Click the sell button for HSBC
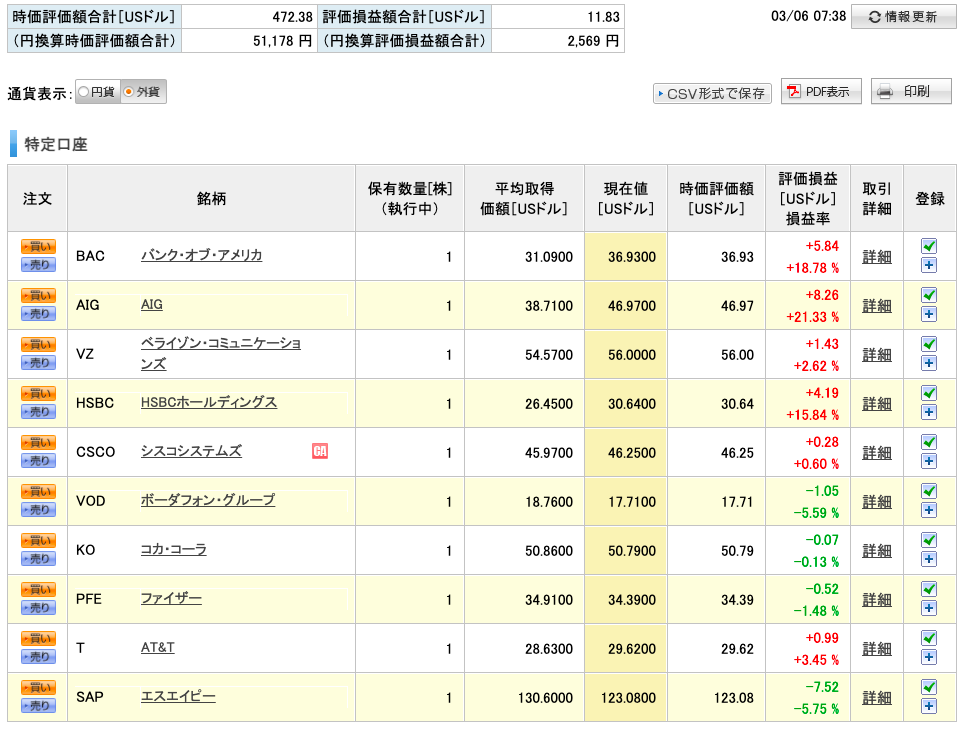The height and width of the screenshot is (729, 966). point(38,412)
